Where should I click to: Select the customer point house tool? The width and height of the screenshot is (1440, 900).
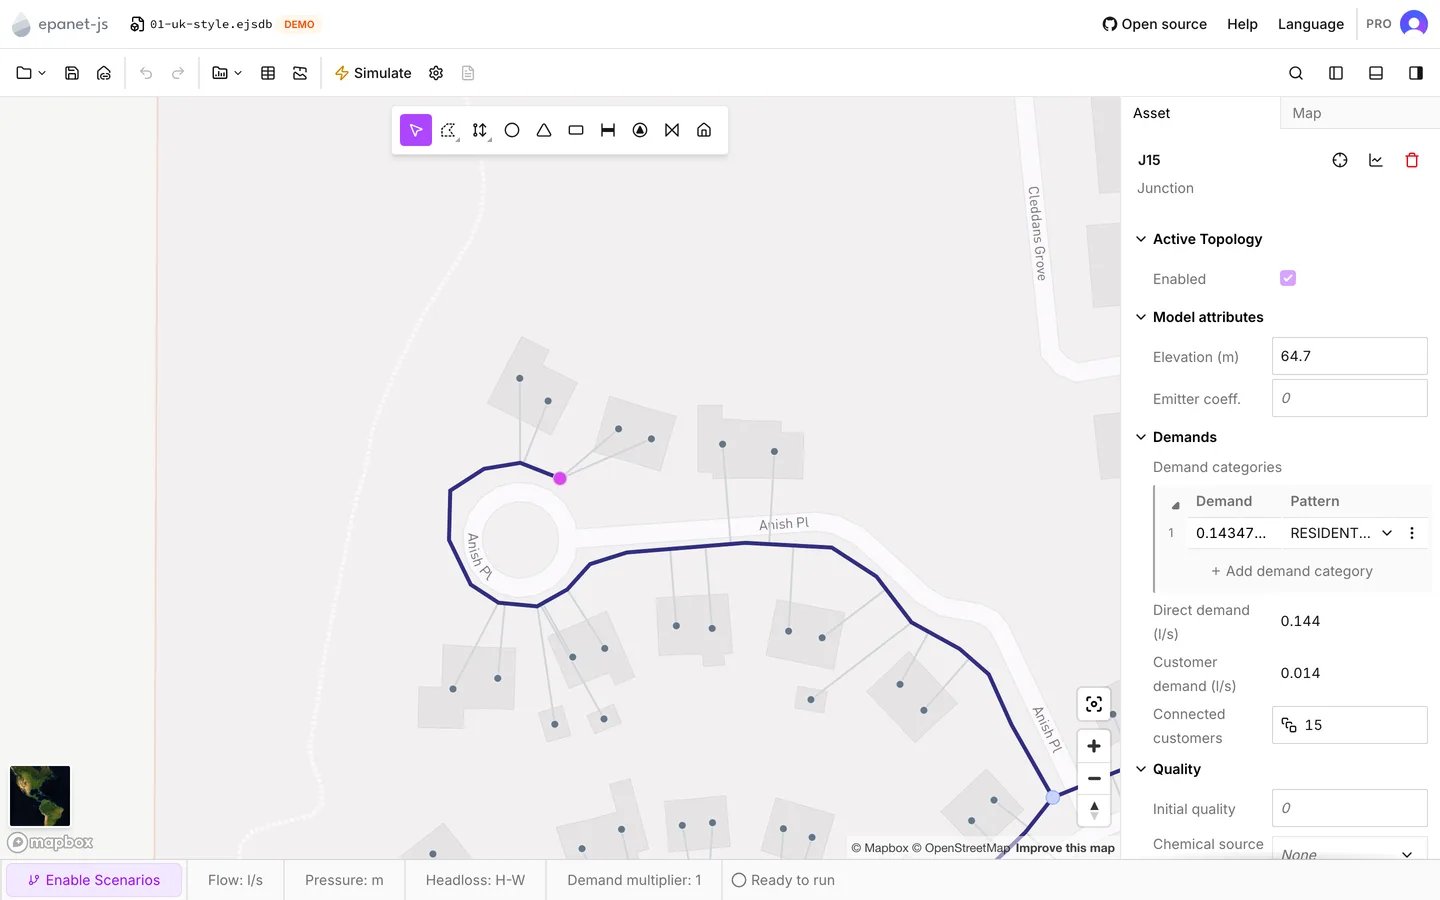[x=704, y=130]
